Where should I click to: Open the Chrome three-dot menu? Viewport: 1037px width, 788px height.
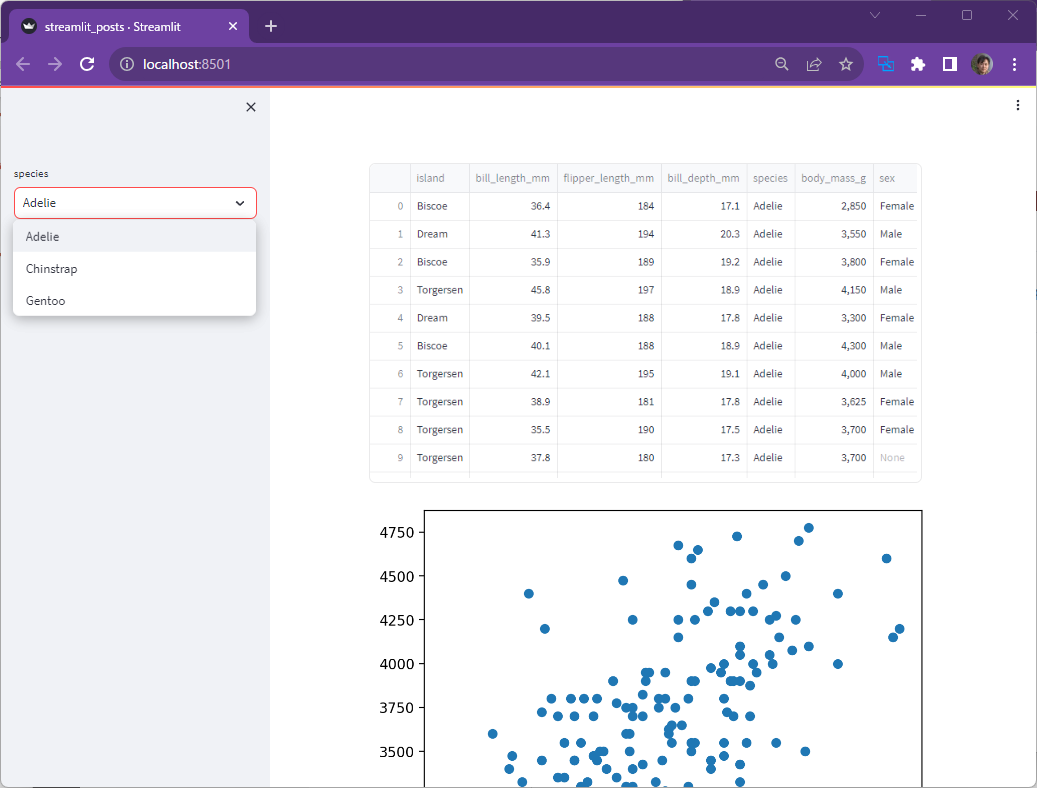point(1014,63)
